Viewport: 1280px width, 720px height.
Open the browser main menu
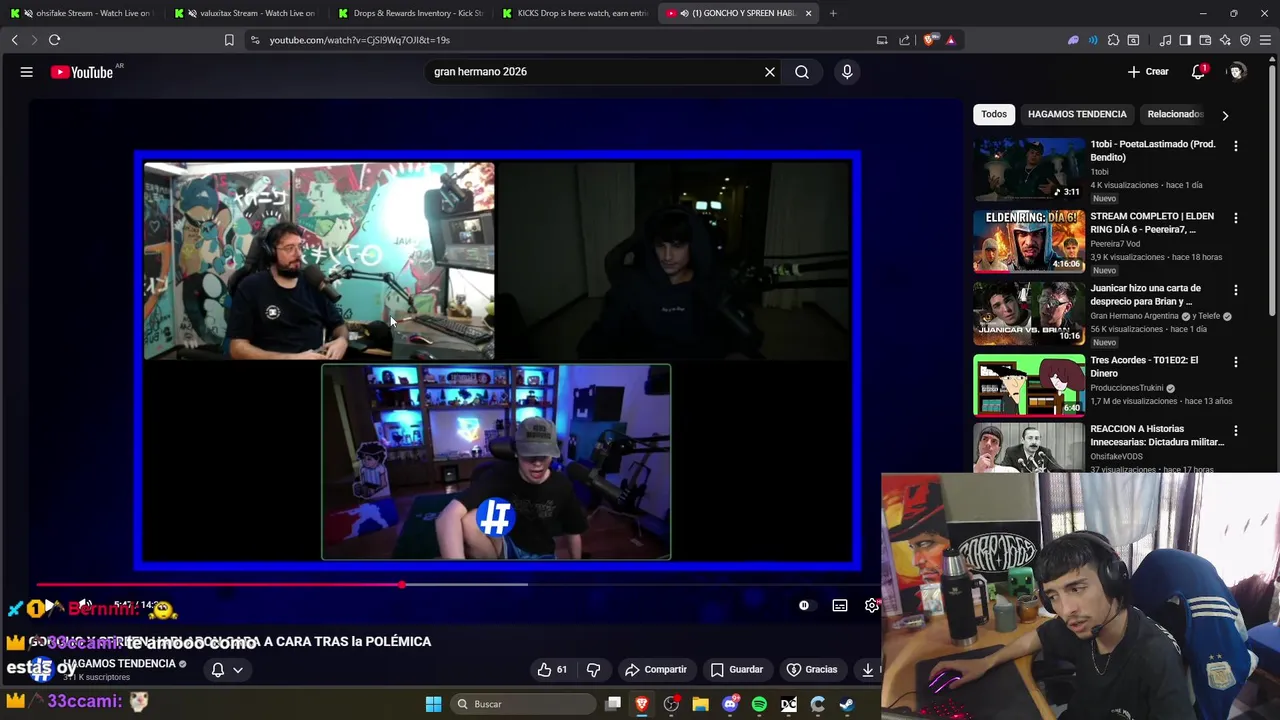pyautogui.click(x=1265, y=40)
